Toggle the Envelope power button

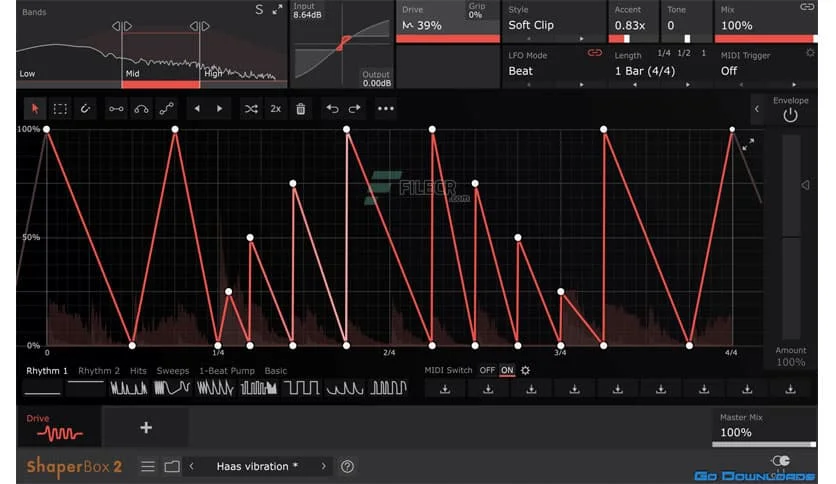tap(790, 115)
